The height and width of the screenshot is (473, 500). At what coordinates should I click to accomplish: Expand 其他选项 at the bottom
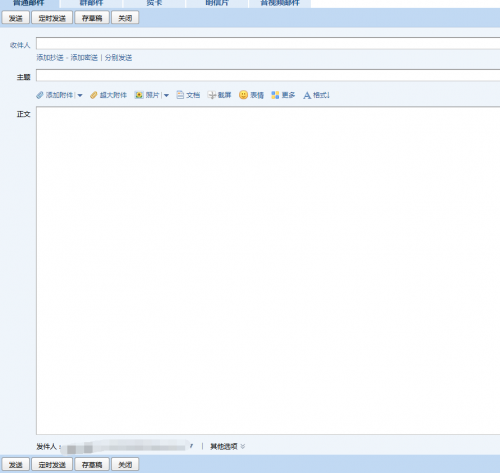[x=227, y=446]
